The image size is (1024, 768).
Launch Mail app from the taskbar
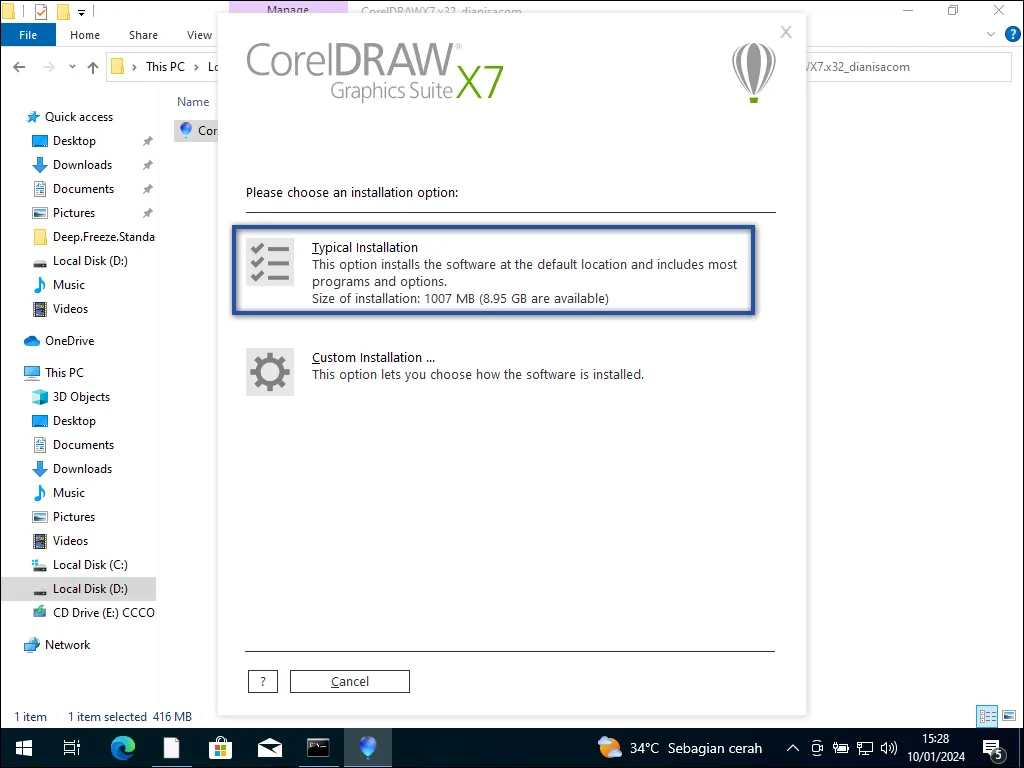(269, 748)
